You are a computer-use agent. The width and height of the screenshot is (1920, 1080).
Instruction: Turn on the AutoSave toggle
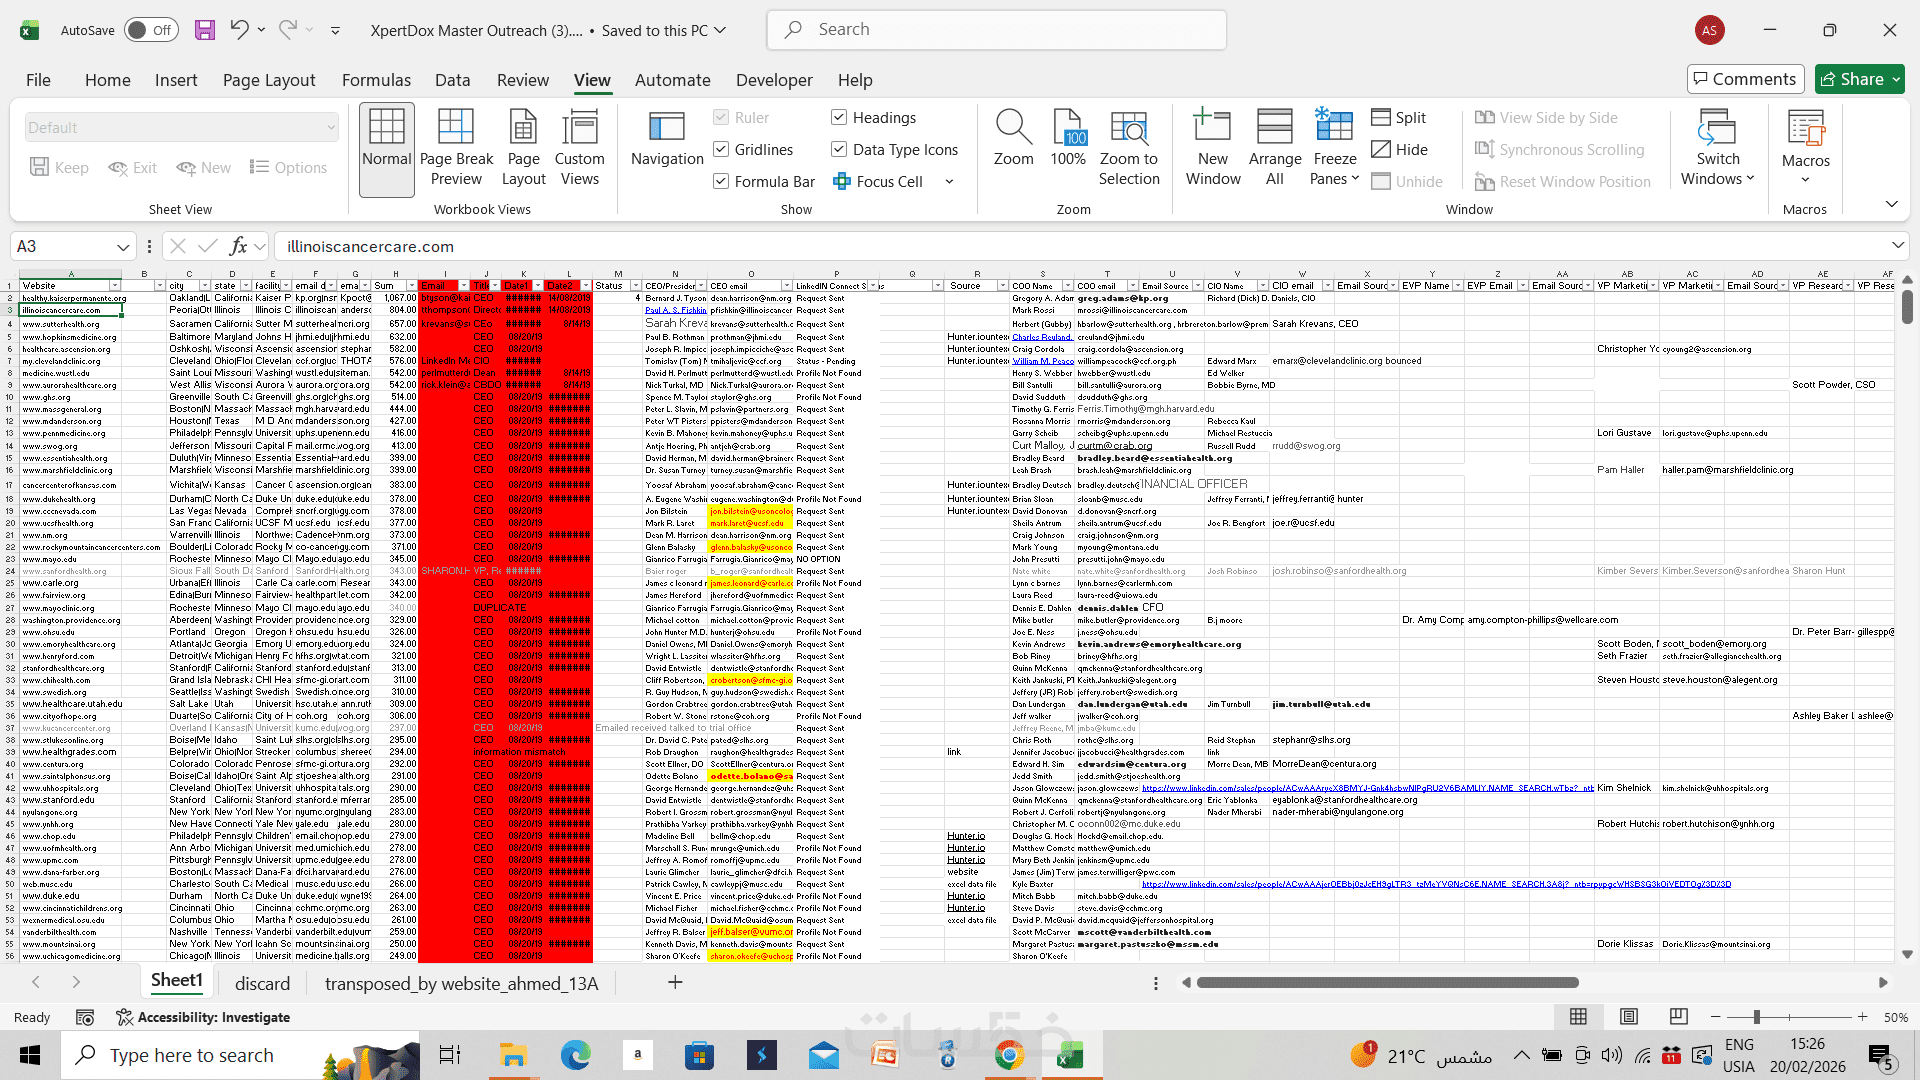point(151,30)
